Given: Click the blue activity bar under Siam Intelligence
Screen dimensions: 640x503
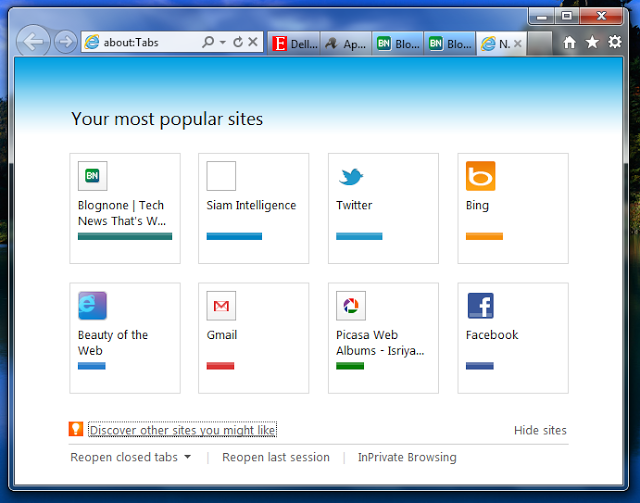Looking at the screenshot, I should [x=234, y=236].
